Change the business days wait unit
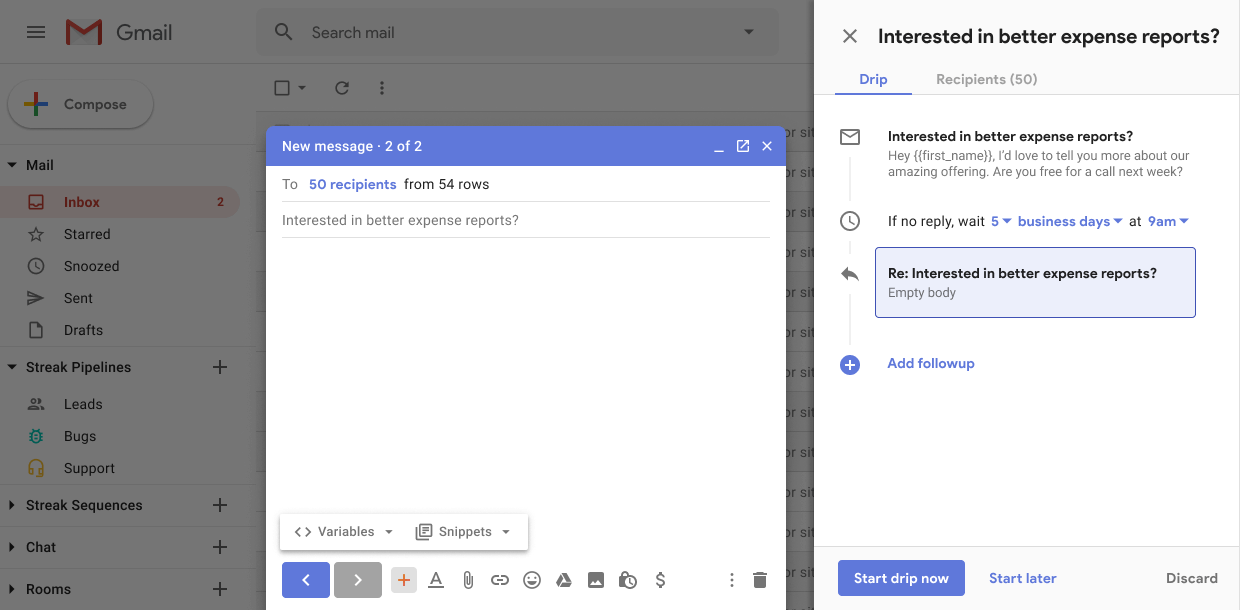 tap(1069, 221)
